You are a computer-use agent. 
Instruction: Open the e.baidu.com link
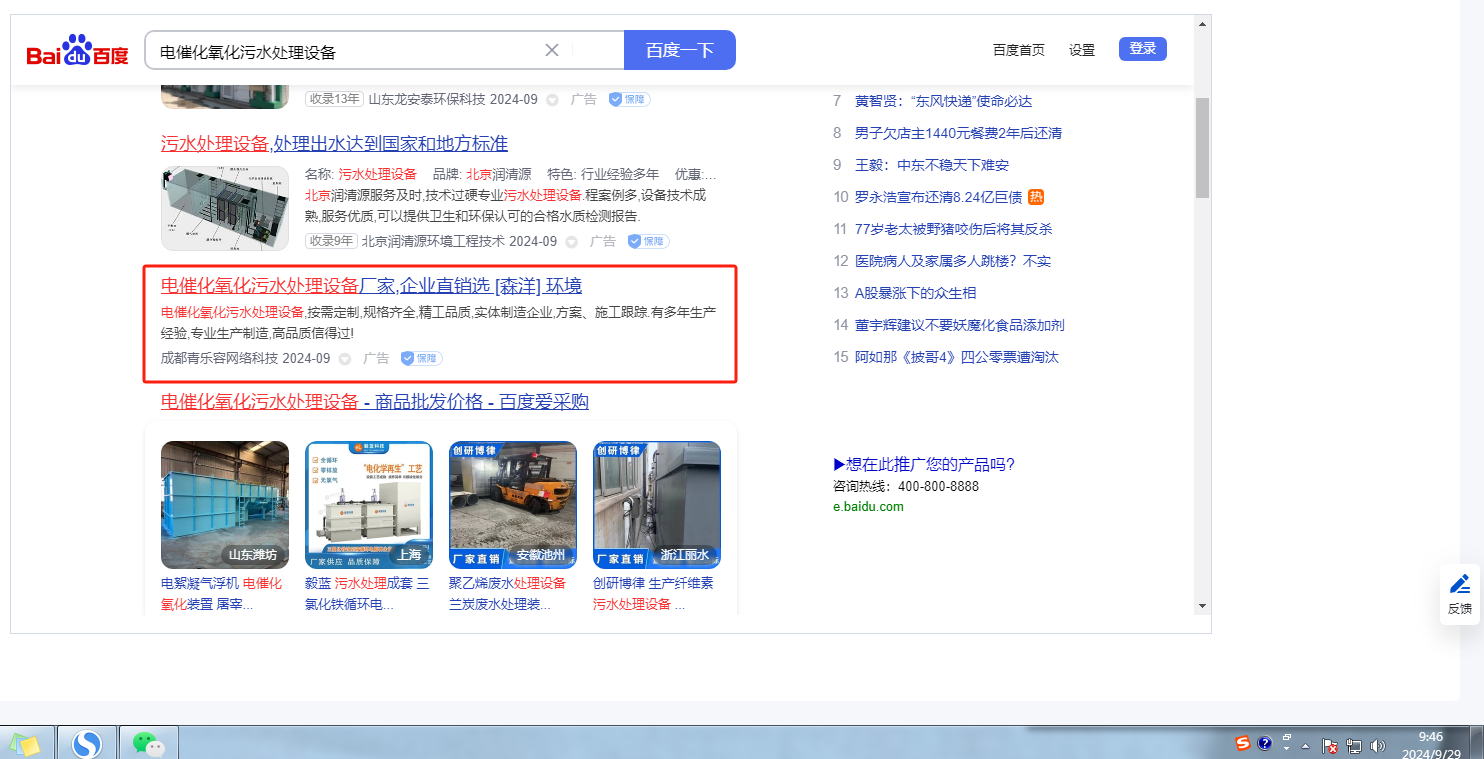coord(868,506)
